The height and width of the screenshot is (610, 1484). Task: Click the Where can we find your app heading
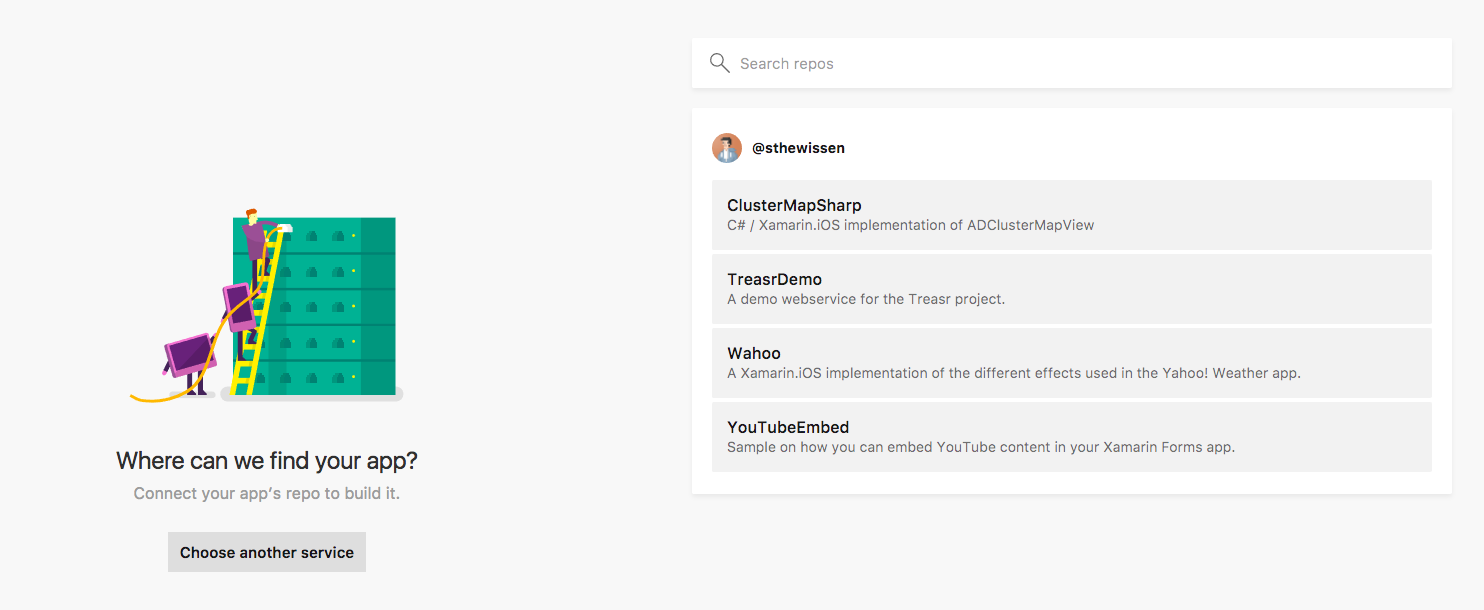[266, 460]
